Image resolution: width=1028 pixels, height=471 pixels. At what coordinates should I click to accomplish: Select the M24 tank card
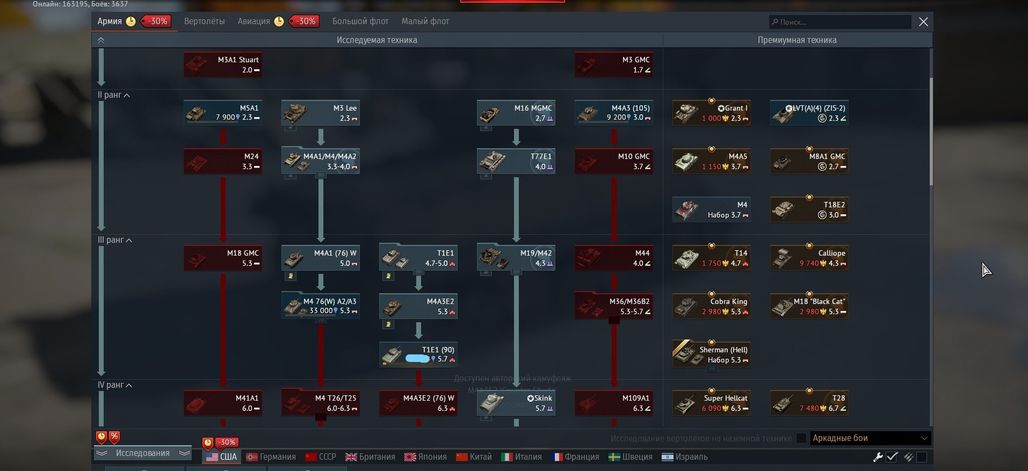pyautogui.click(x=223, y=161)
